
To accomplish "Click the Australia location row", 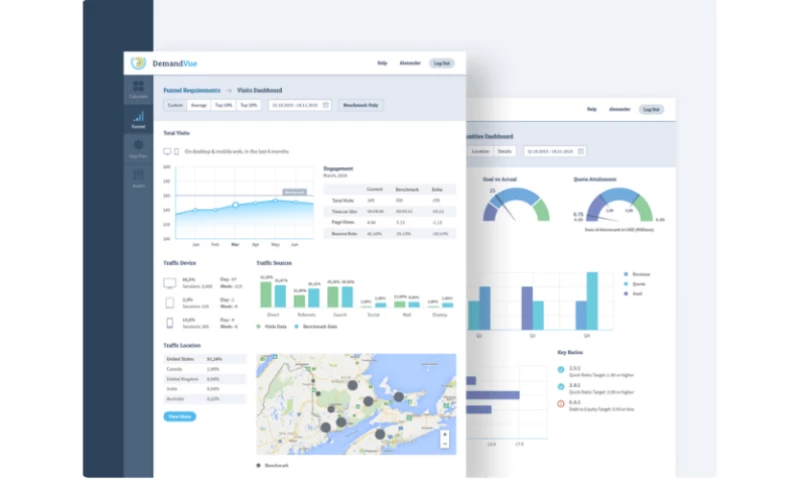I will pos(205,398).
